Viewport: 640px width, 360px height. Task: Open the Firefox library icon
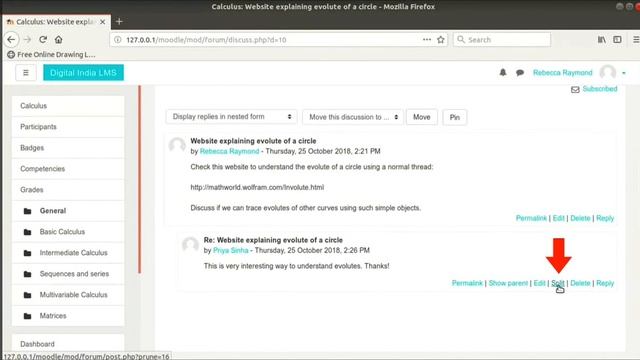click(x=602, y=40)
